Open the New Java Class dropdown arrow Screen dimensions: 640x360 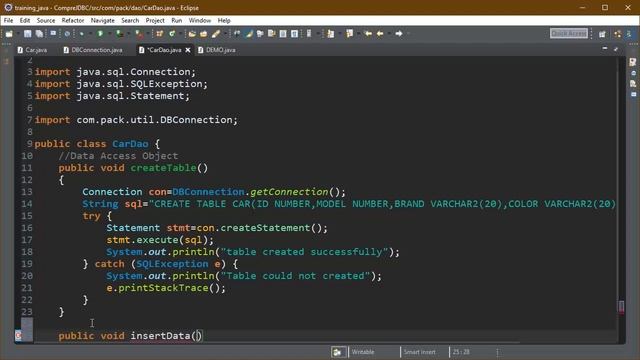[180, 33]
